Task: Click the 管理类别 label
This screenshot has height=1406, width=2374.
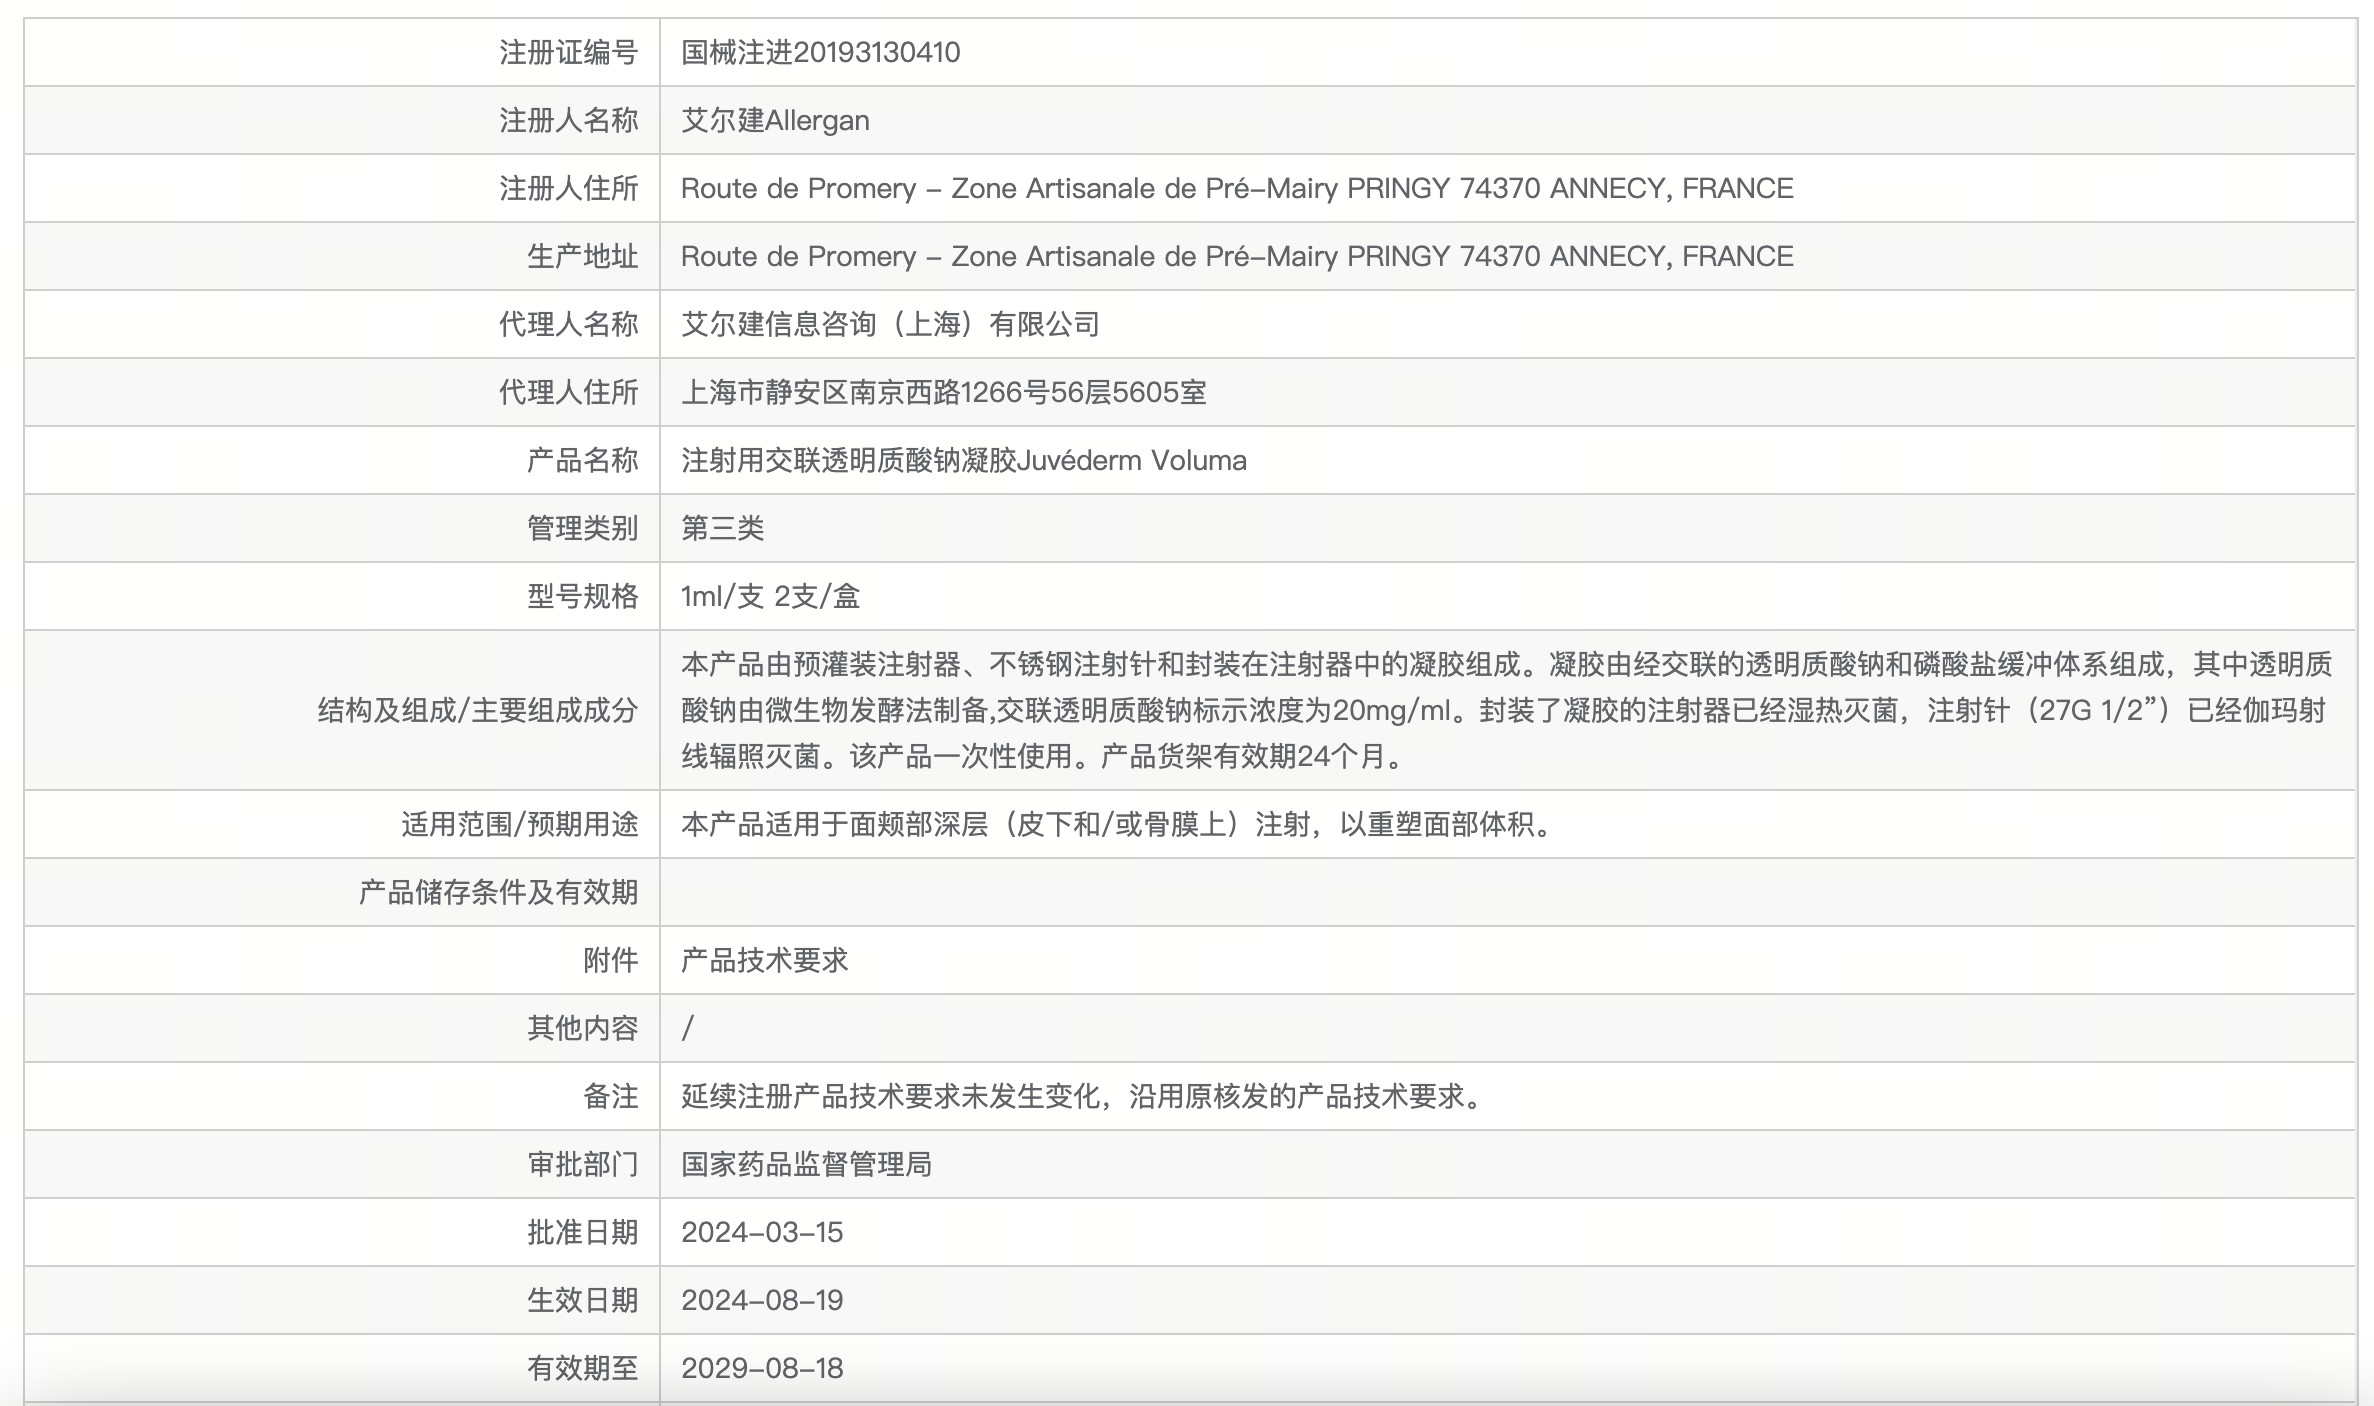Action: (x=582, y=528)
